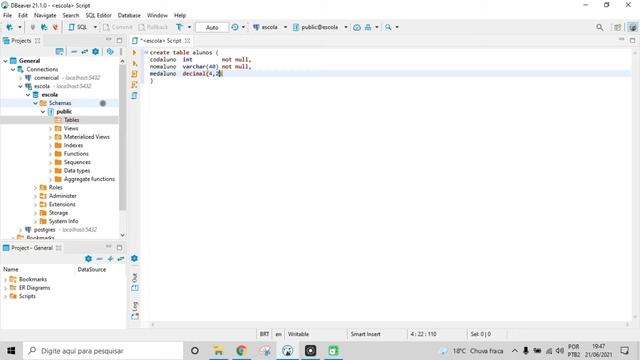Open a new SQL editor with SQL button
Screen dimensions: 640x360
point(78,27)
